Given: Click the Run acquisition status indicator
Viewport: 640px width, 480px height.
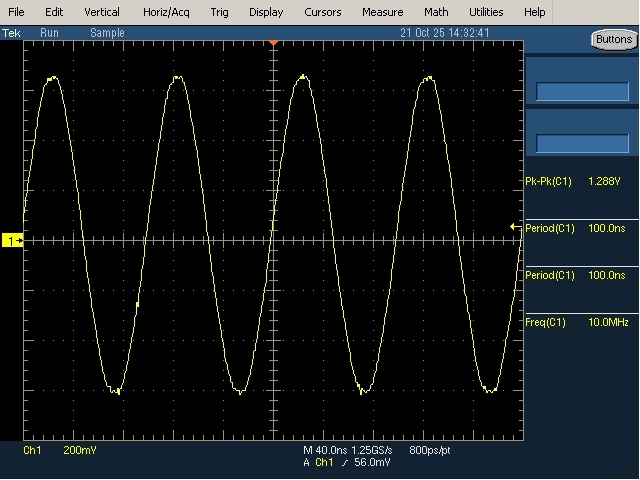Looking at the screenshot, I should tap(49, 33).
